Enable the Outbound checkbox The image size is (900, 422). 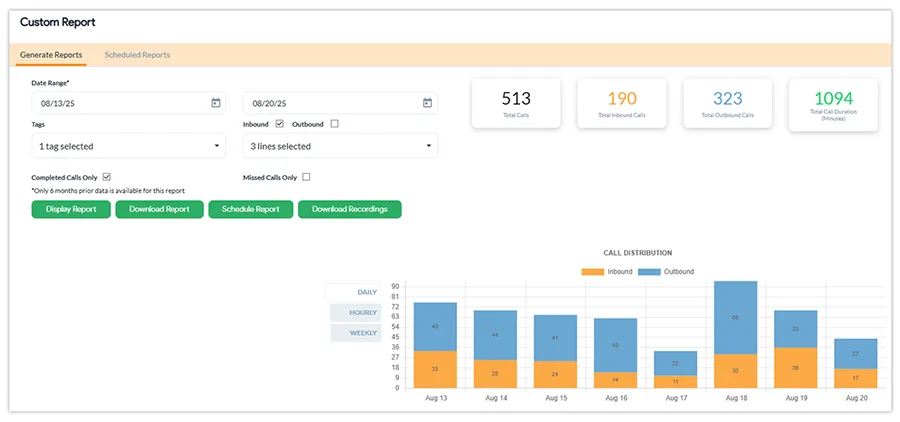335,123
